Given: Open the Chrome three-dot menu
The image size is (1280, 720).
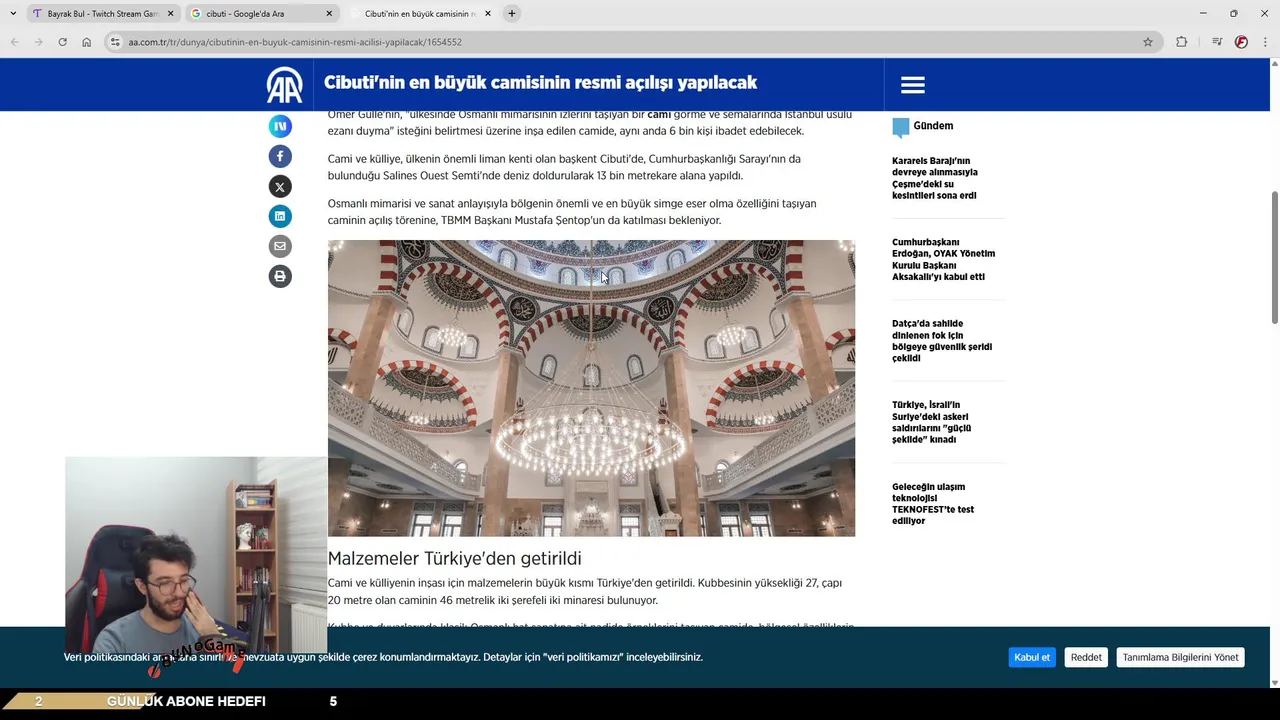Looking at the screenshot, I should pyautogui.click(x=1265, y=42).
